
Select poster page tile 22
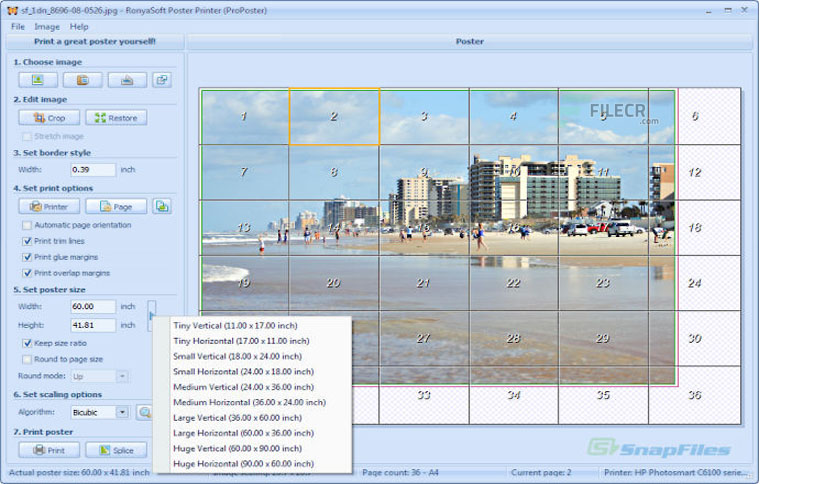[513, 283]
